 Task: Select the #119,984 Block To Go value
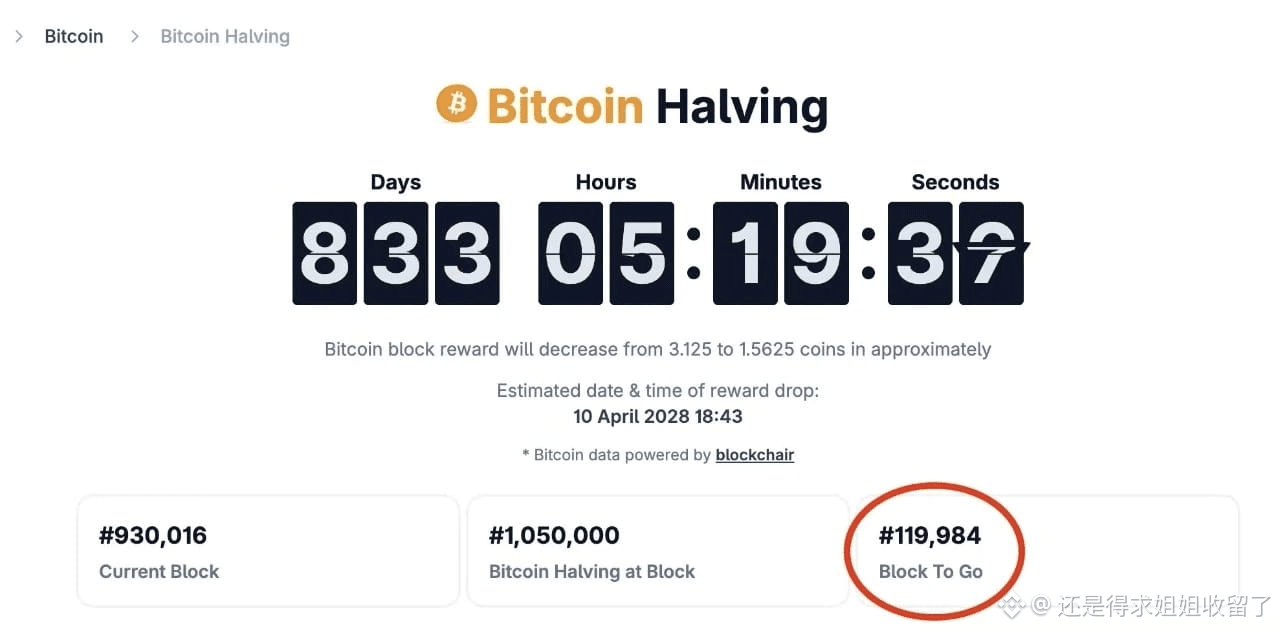[930, 536]
